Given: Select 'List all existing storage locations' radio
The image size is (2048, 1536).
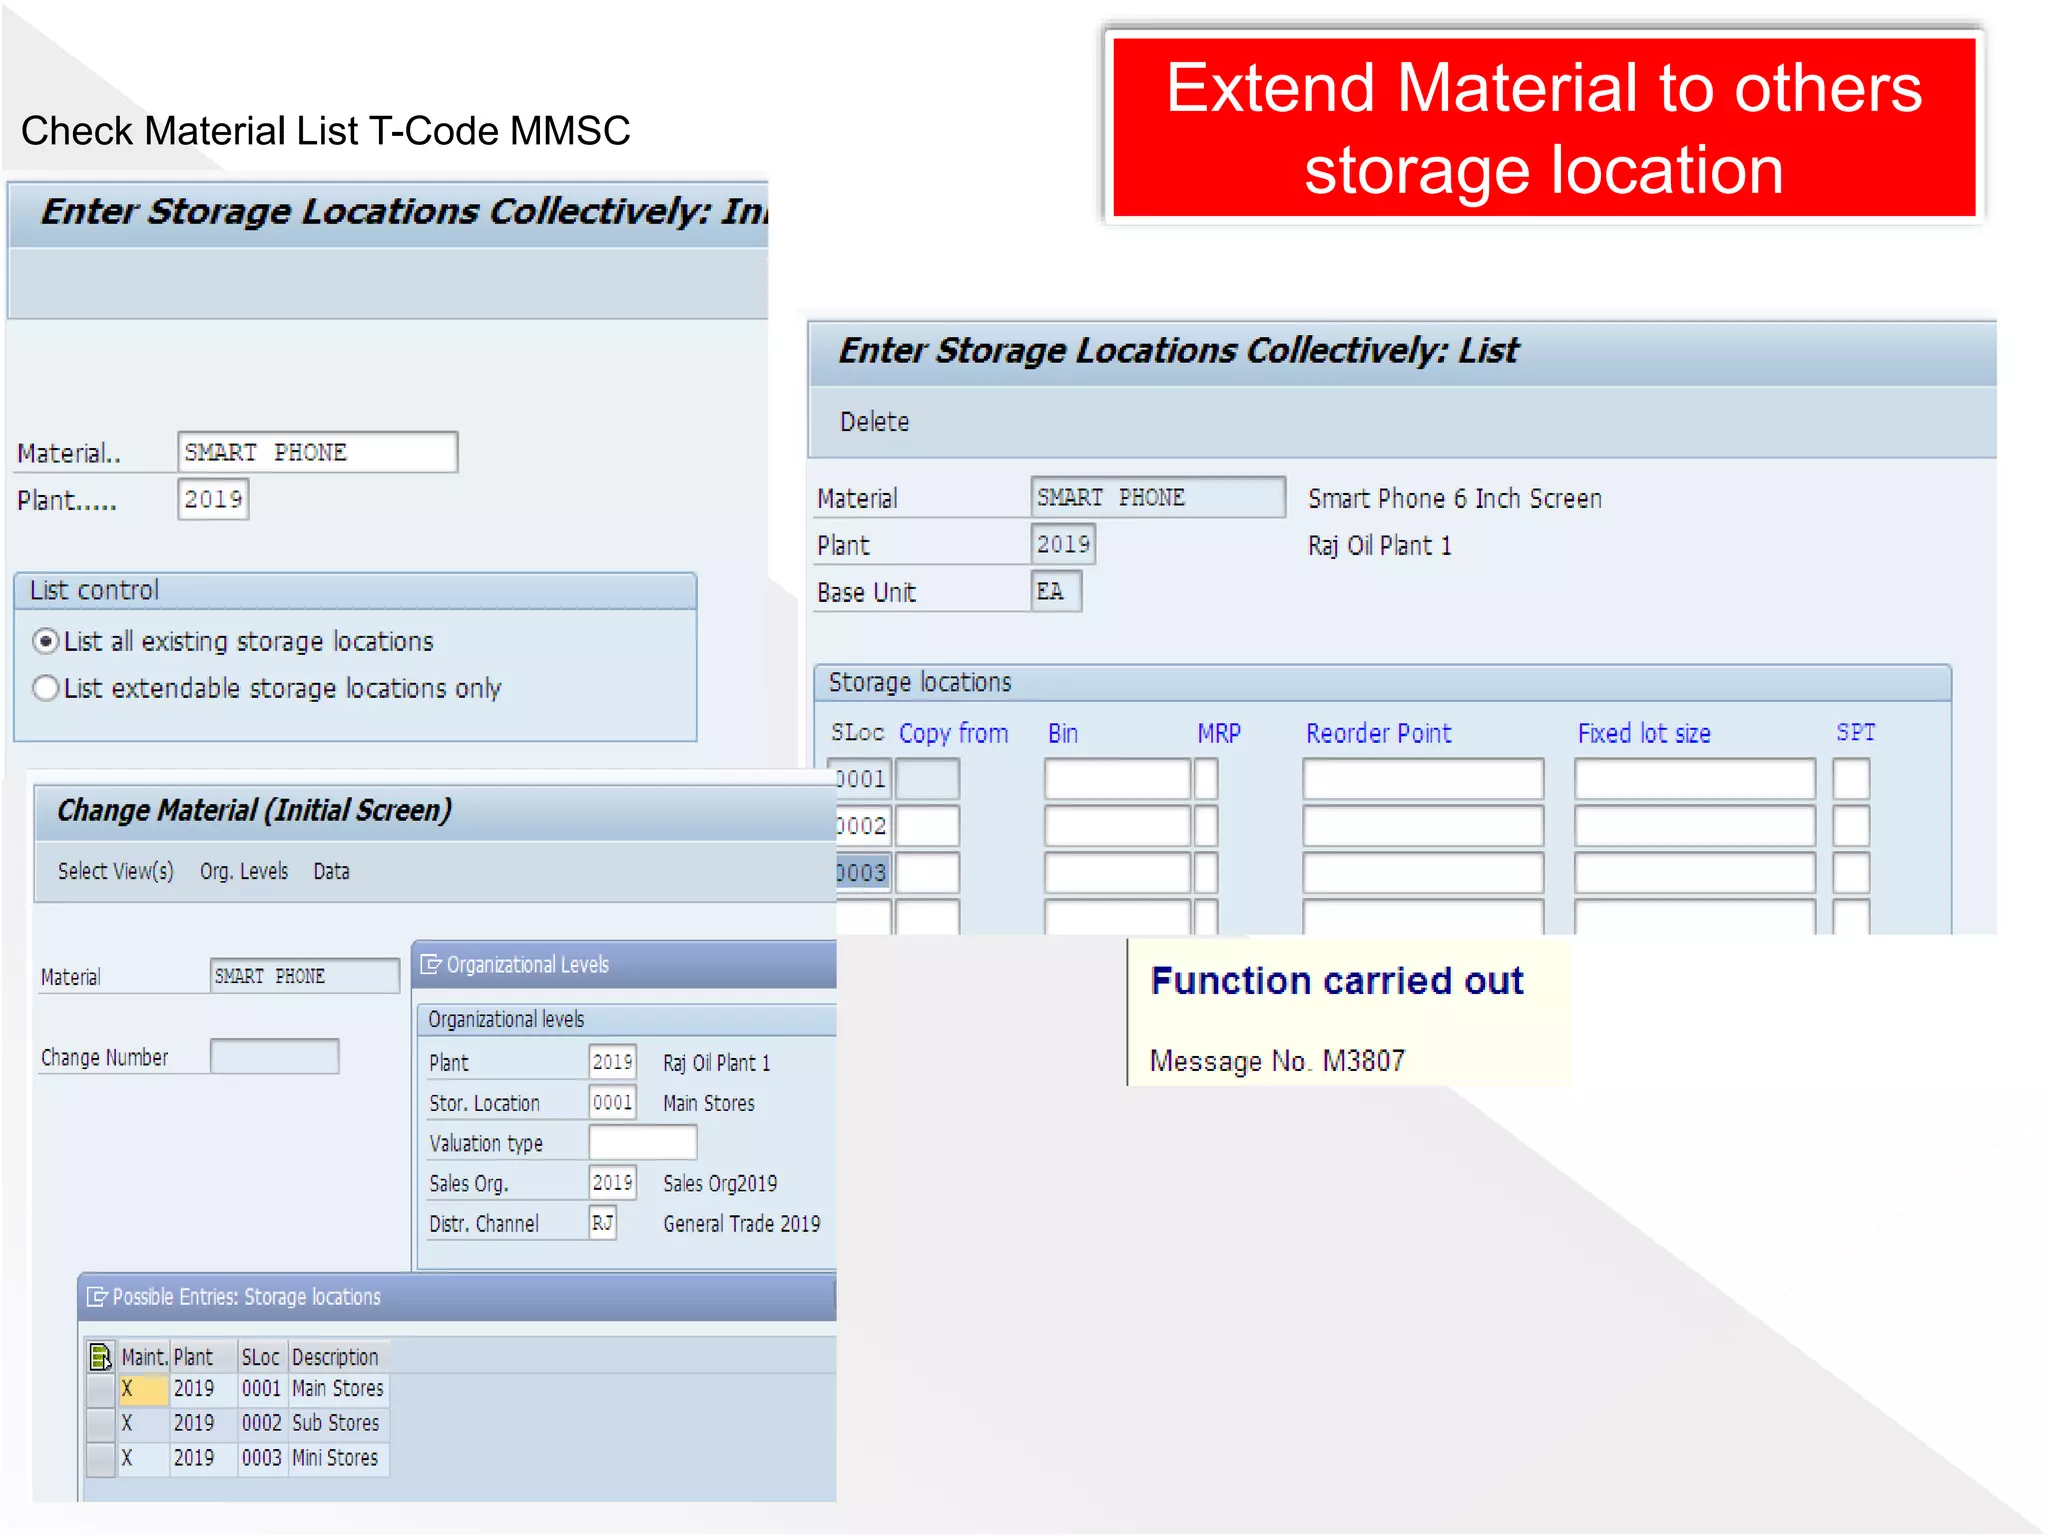Looking at the screenshot, I should tap(46, 641).
